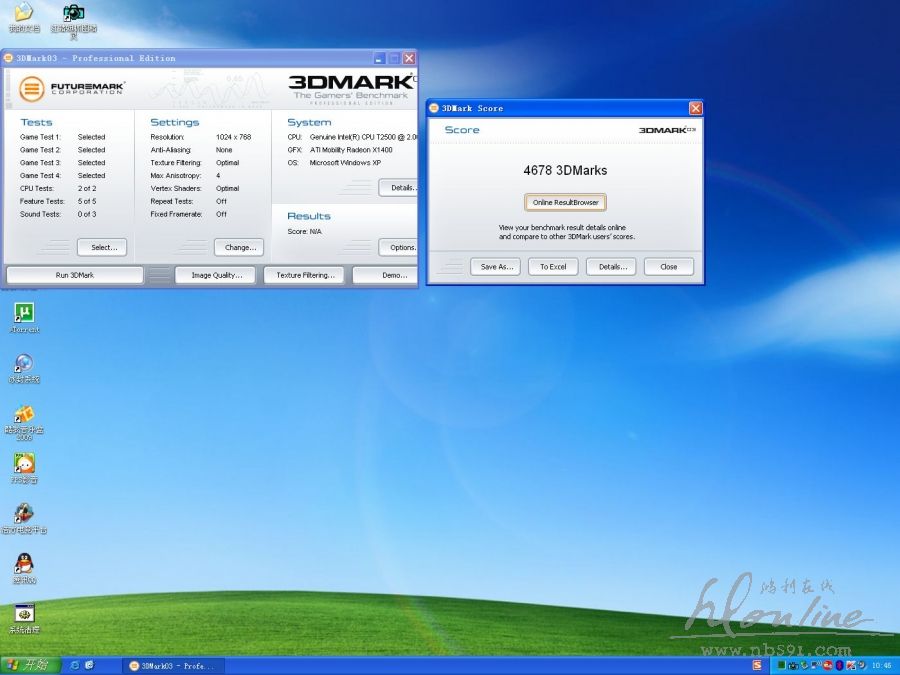Open the tests Select... dialog

(102, 247)
